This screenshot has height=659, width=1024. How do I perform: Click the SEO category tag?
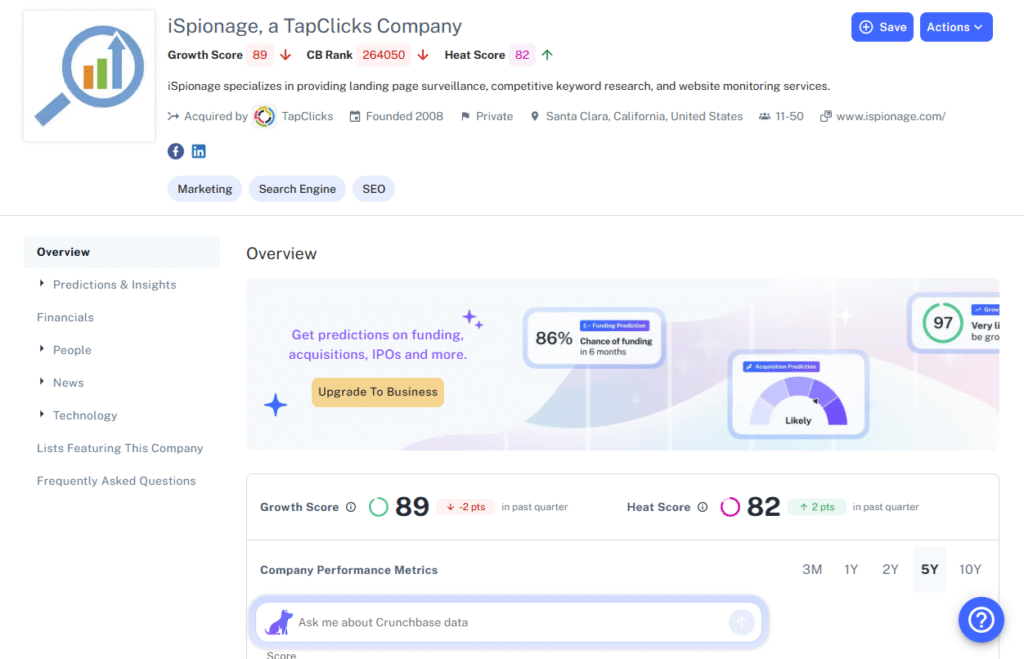tap(374, 189)
